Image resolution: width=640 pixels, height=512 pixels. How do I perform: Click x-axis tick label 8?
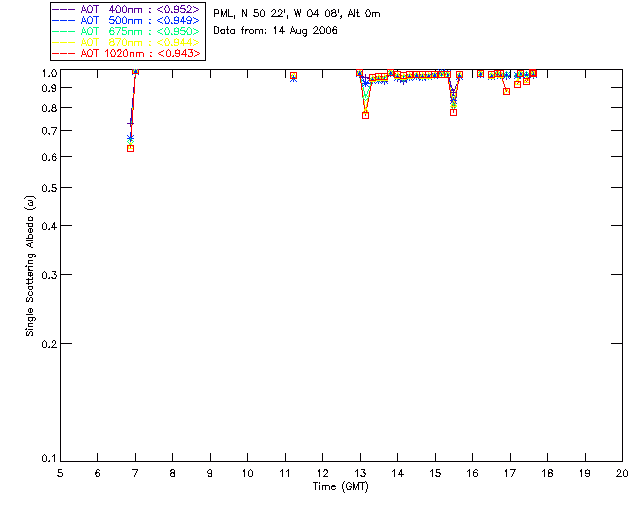(x=173, y=473)
